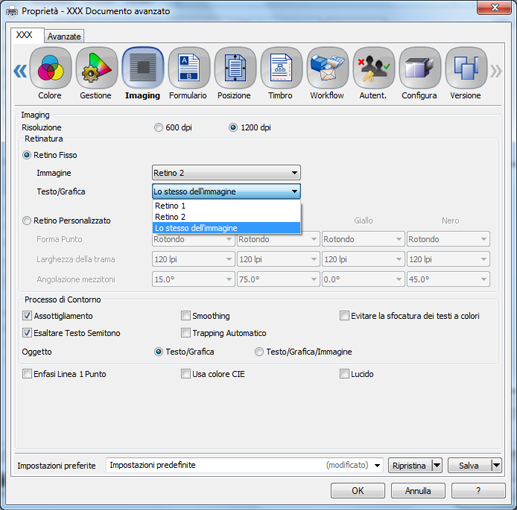Select the Gestione color management icon
517x510 pixels.
pos(97,68)
